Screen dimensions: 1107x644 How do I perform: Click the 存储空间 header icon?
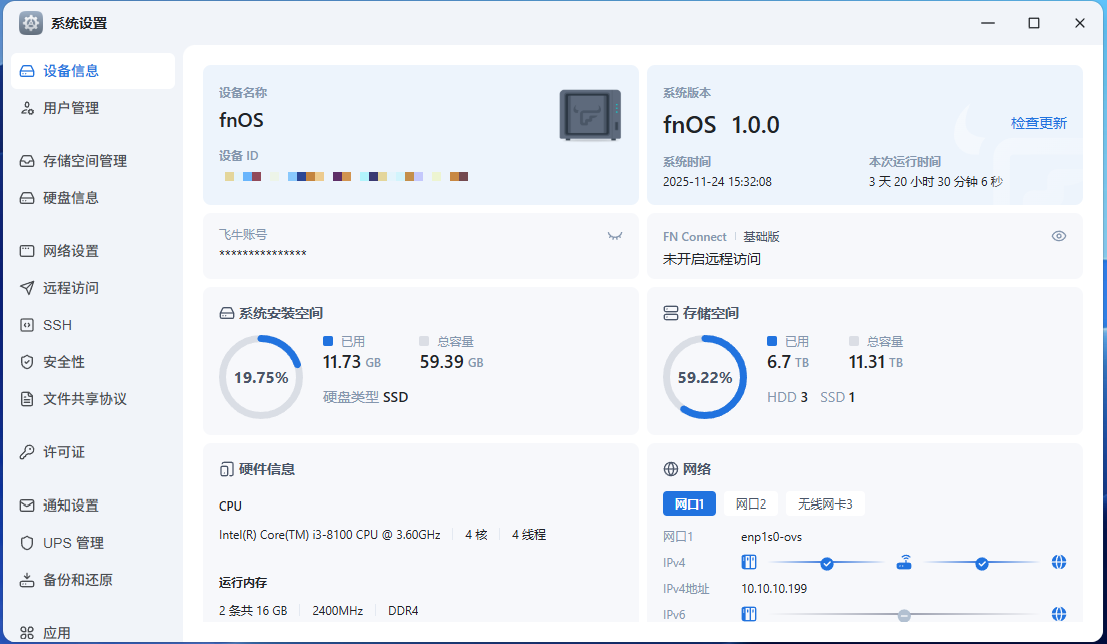671,313
